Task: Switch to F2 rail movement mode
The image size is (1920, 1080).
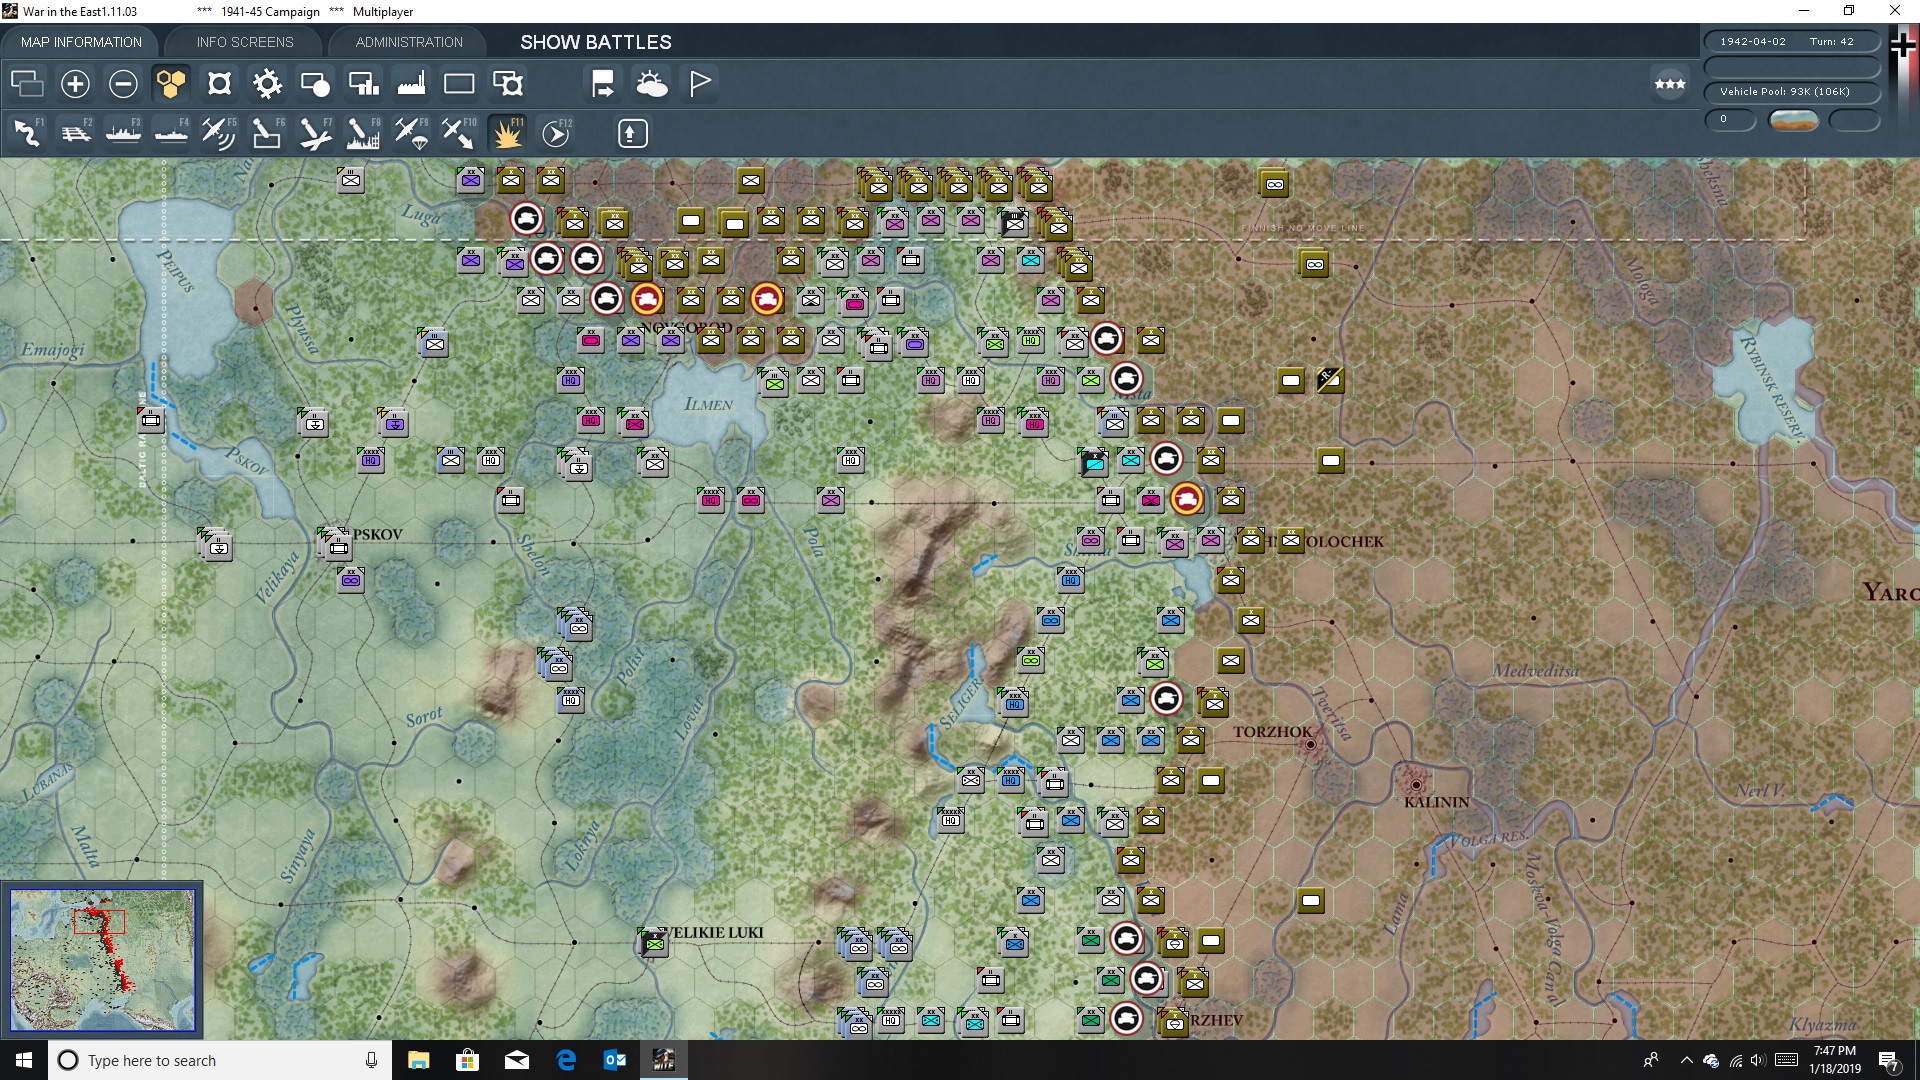Action: pyautogui.click(x=77, y=133)
